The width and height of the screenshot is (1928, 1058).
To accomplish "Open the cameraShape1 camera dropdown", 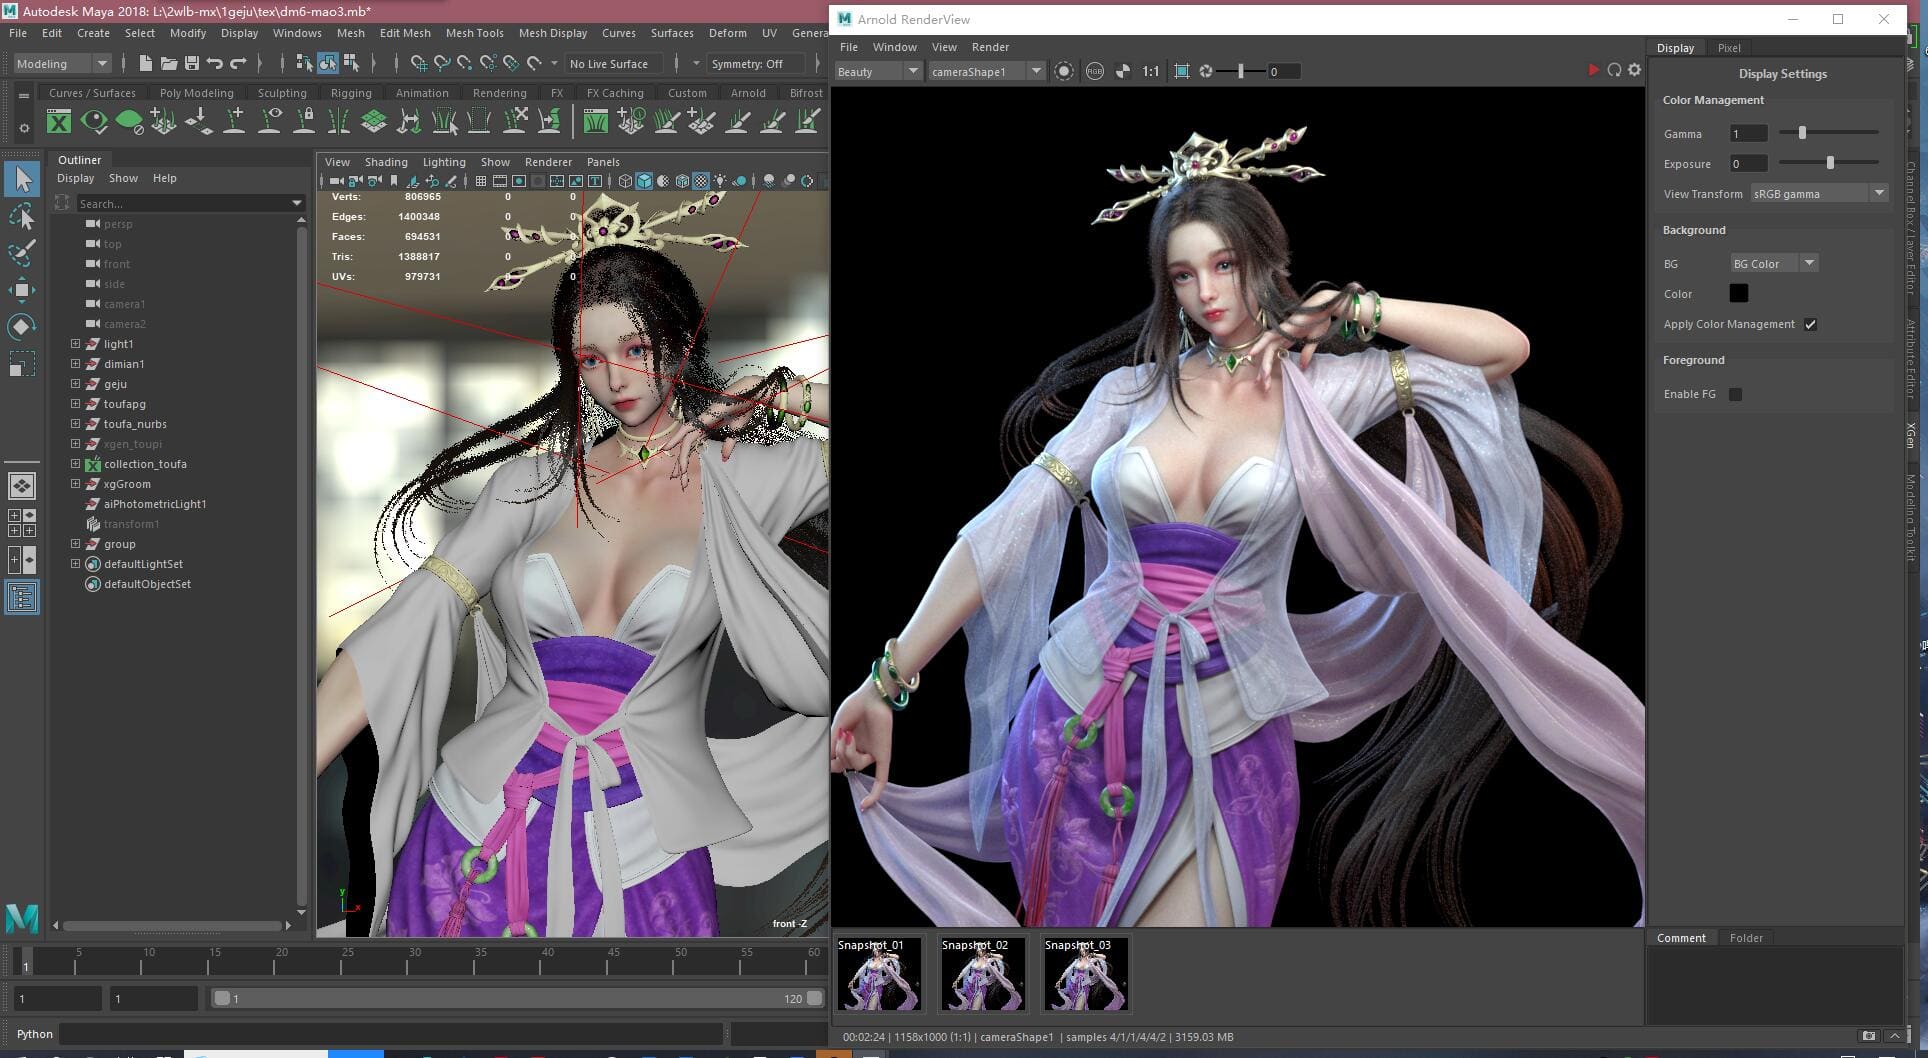I will [985, 71].
